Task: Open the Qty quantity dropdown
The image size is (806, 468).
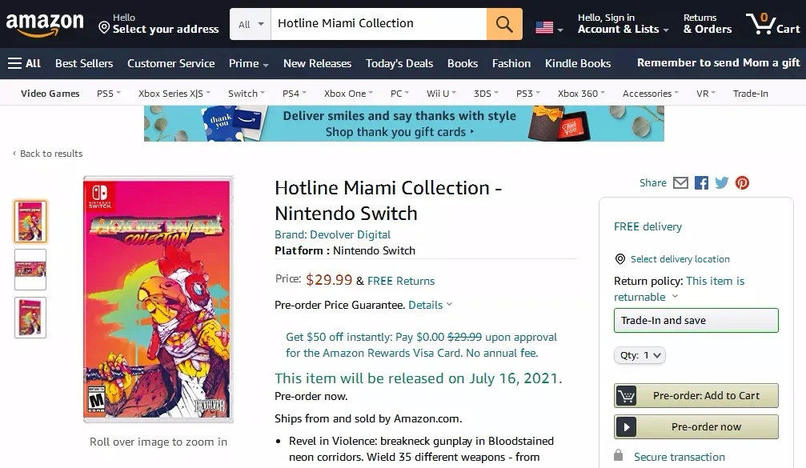Action: click(x=639, y=355)
